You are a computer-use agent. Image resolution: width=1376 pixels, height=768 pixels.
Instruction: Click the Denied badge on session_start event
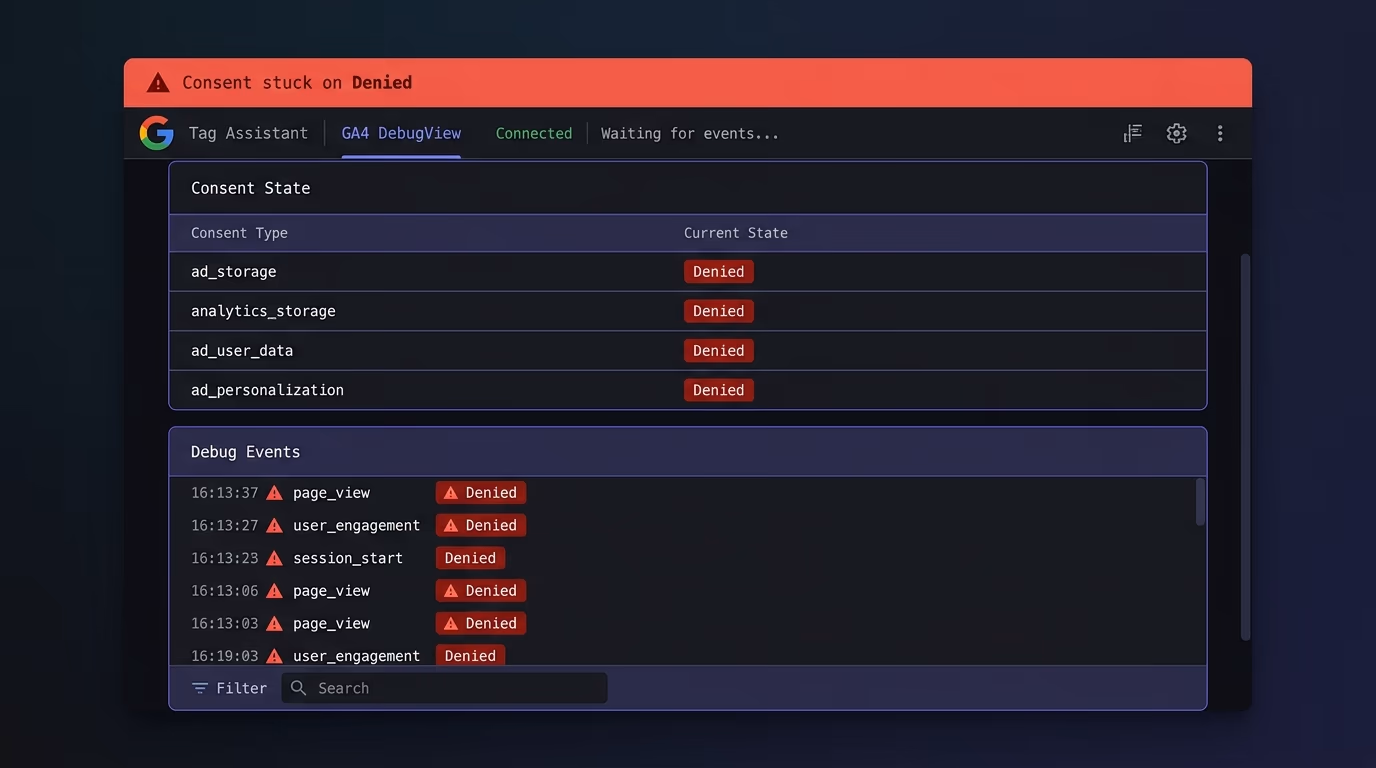coord(470,558)
